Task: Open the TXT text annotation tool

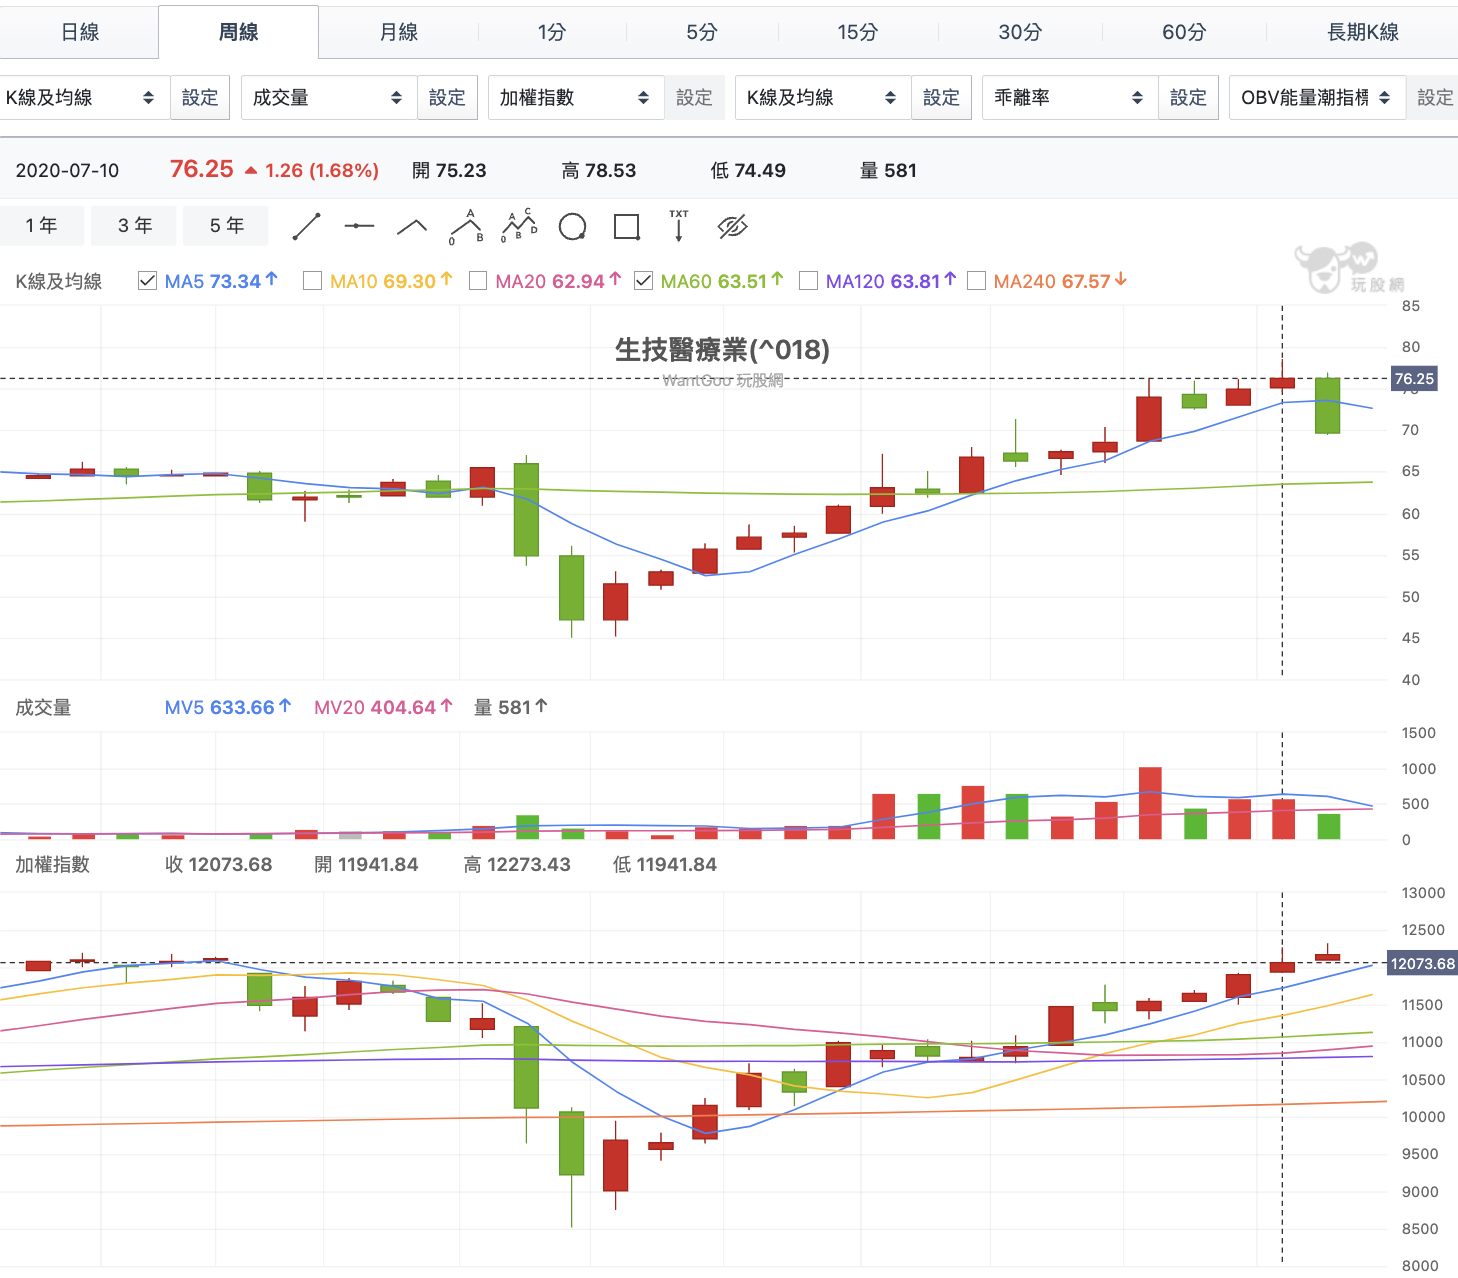Action: [x=679, y=226]
